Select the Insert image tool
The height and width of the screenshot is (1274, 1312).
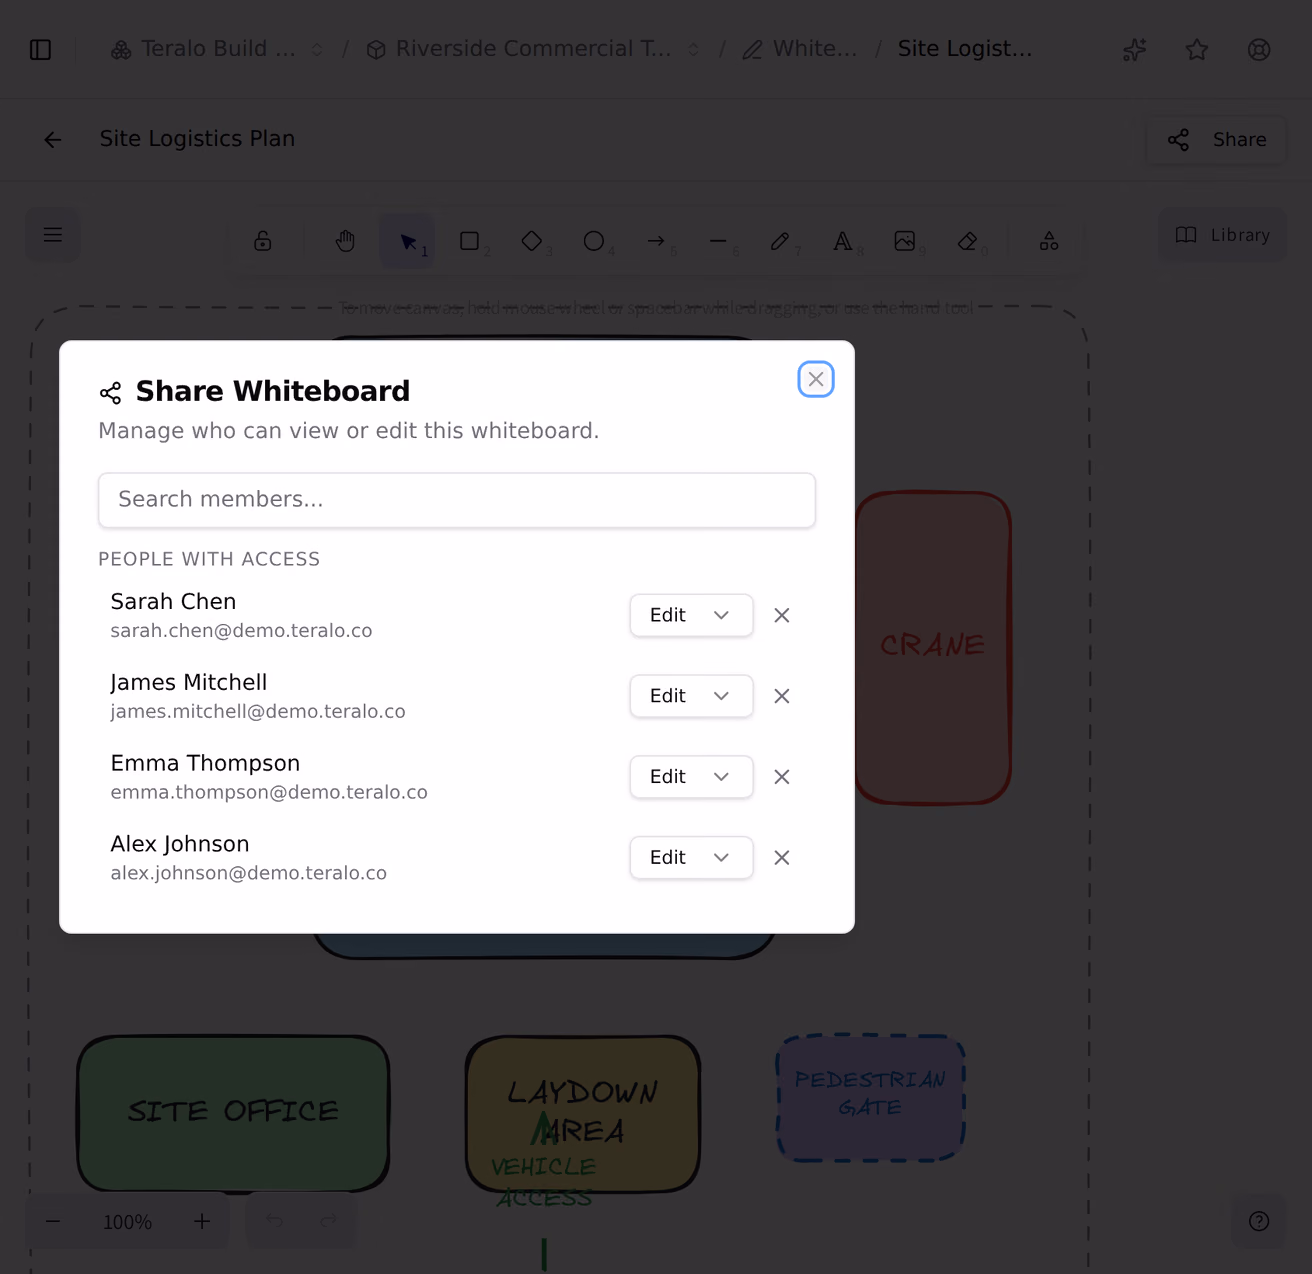tap(905, 241)
